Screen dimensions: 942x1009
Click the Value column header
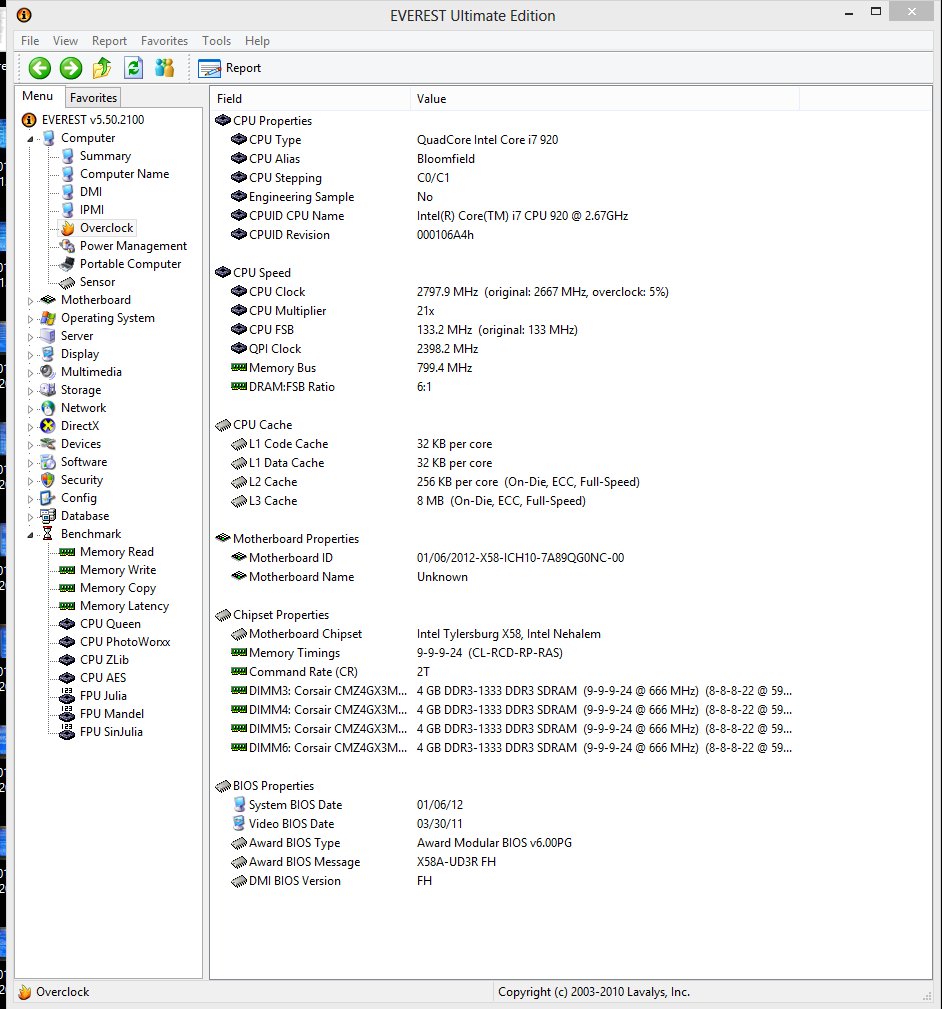click(x=605, y=98)
